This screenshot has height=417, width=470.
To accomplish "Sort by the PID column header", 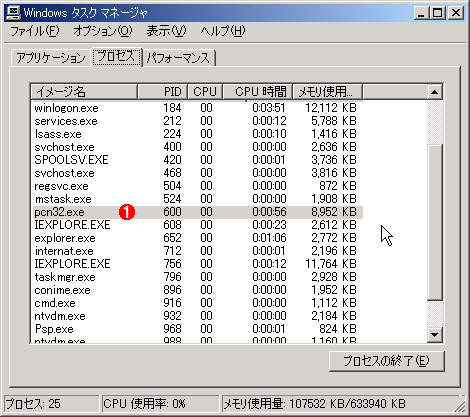I will (x=163, y=92).
